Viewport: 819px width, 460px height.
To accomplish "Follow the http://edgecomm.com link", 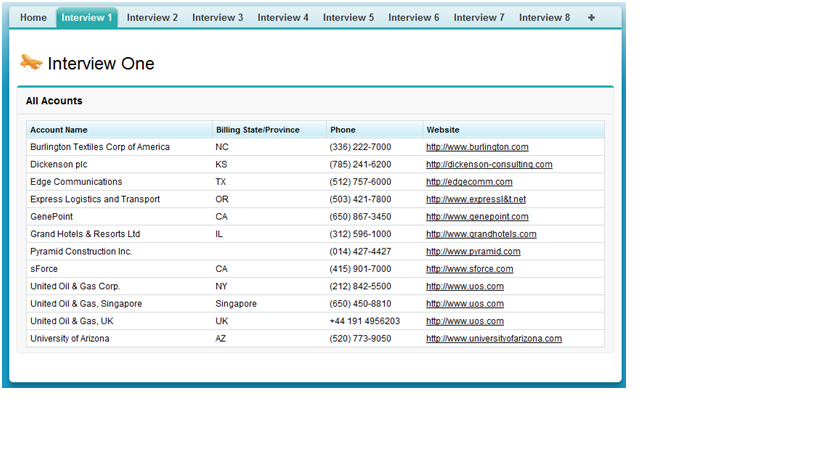I will pyautogui.click(x=469, y=182).
